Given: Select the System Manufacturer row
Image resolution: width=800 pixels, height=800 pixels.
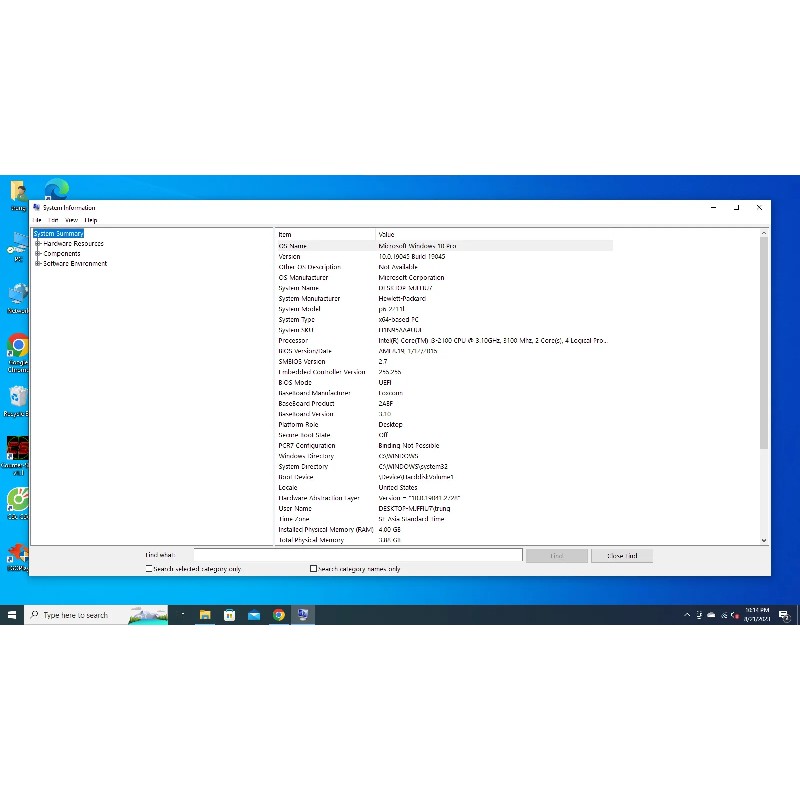Looking at the screenshot, I should point(444,298).
